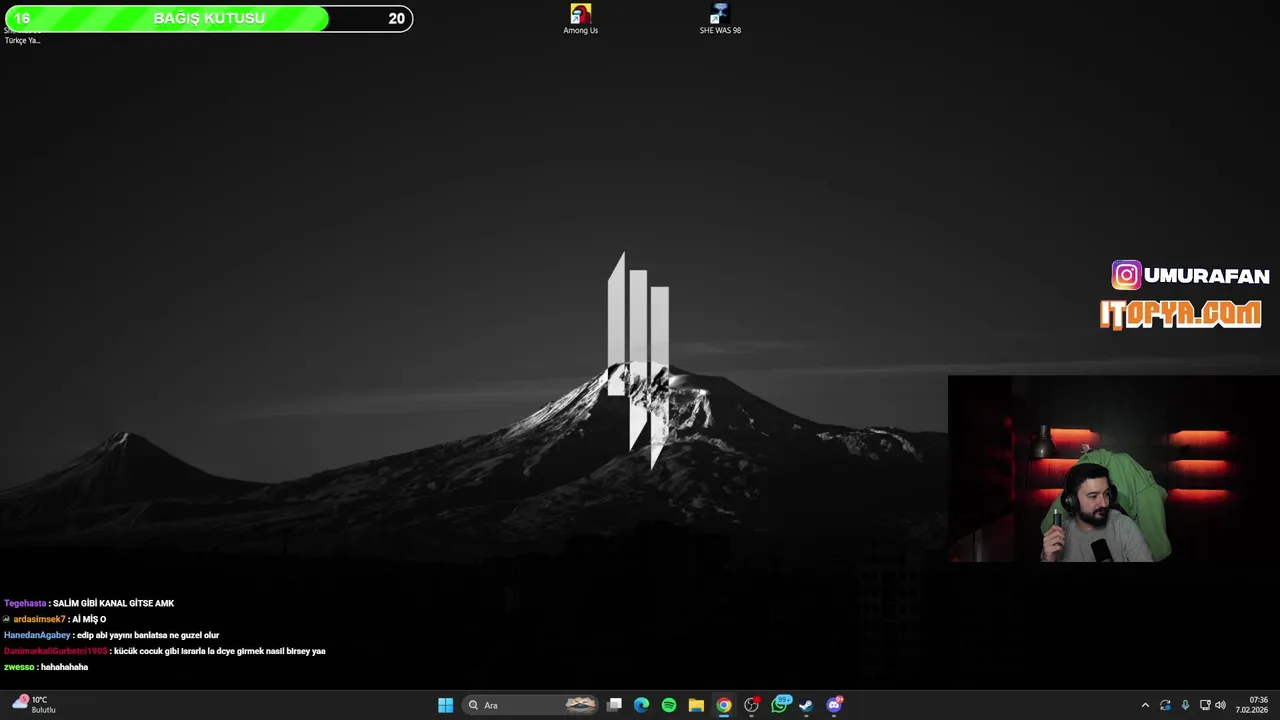Open Task View from the taskbar
The width and height of the screenshot is (1280, 720).
[x=614, y=705]
